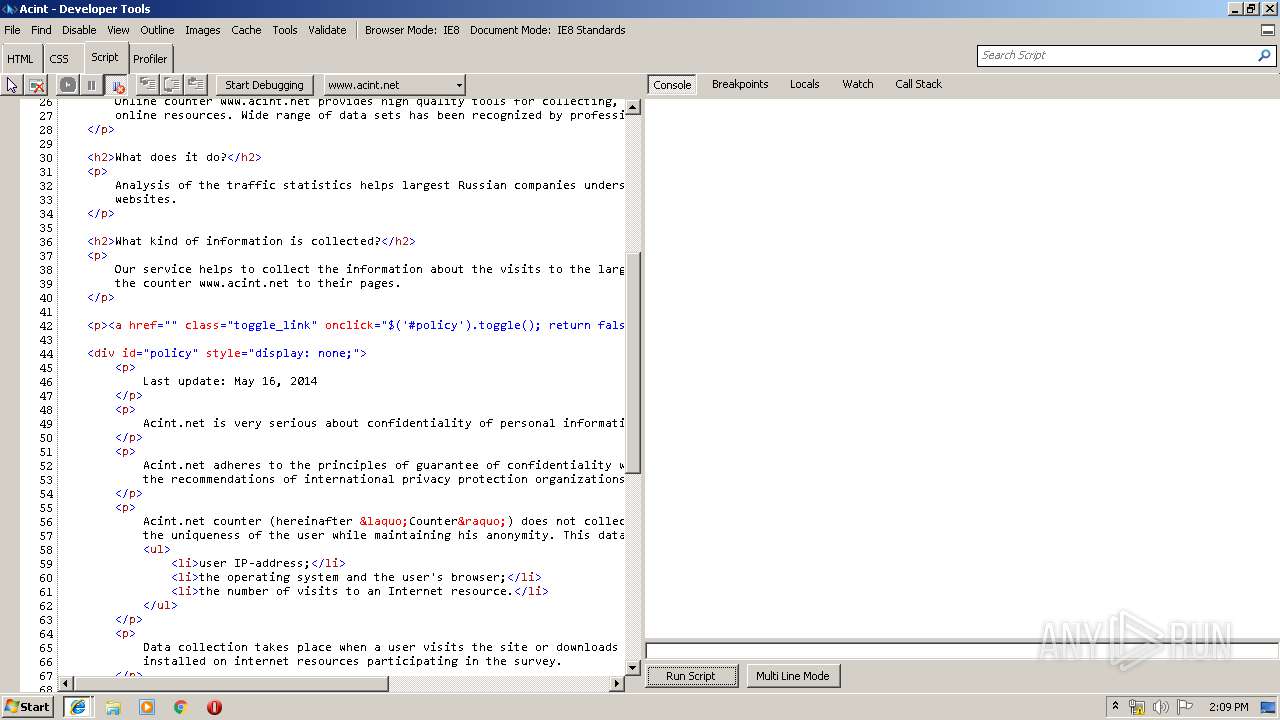This screenshot has width=1280, height=720.
Task: Open Google Chrome taskbar icon
Action: tap(181, 707)
